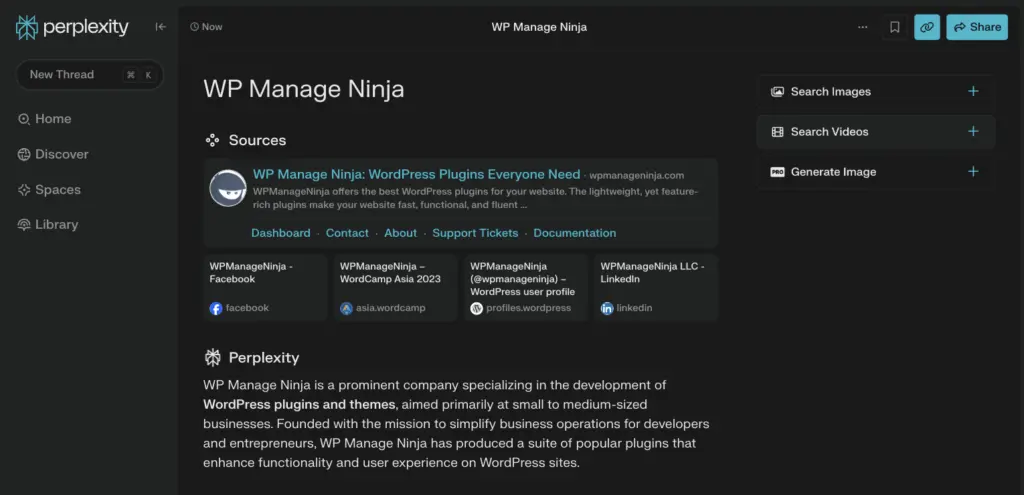Expand Search Images with plus icon
Image resolution: width=1024 pixels, height=495 pixels.
(973, 91)
